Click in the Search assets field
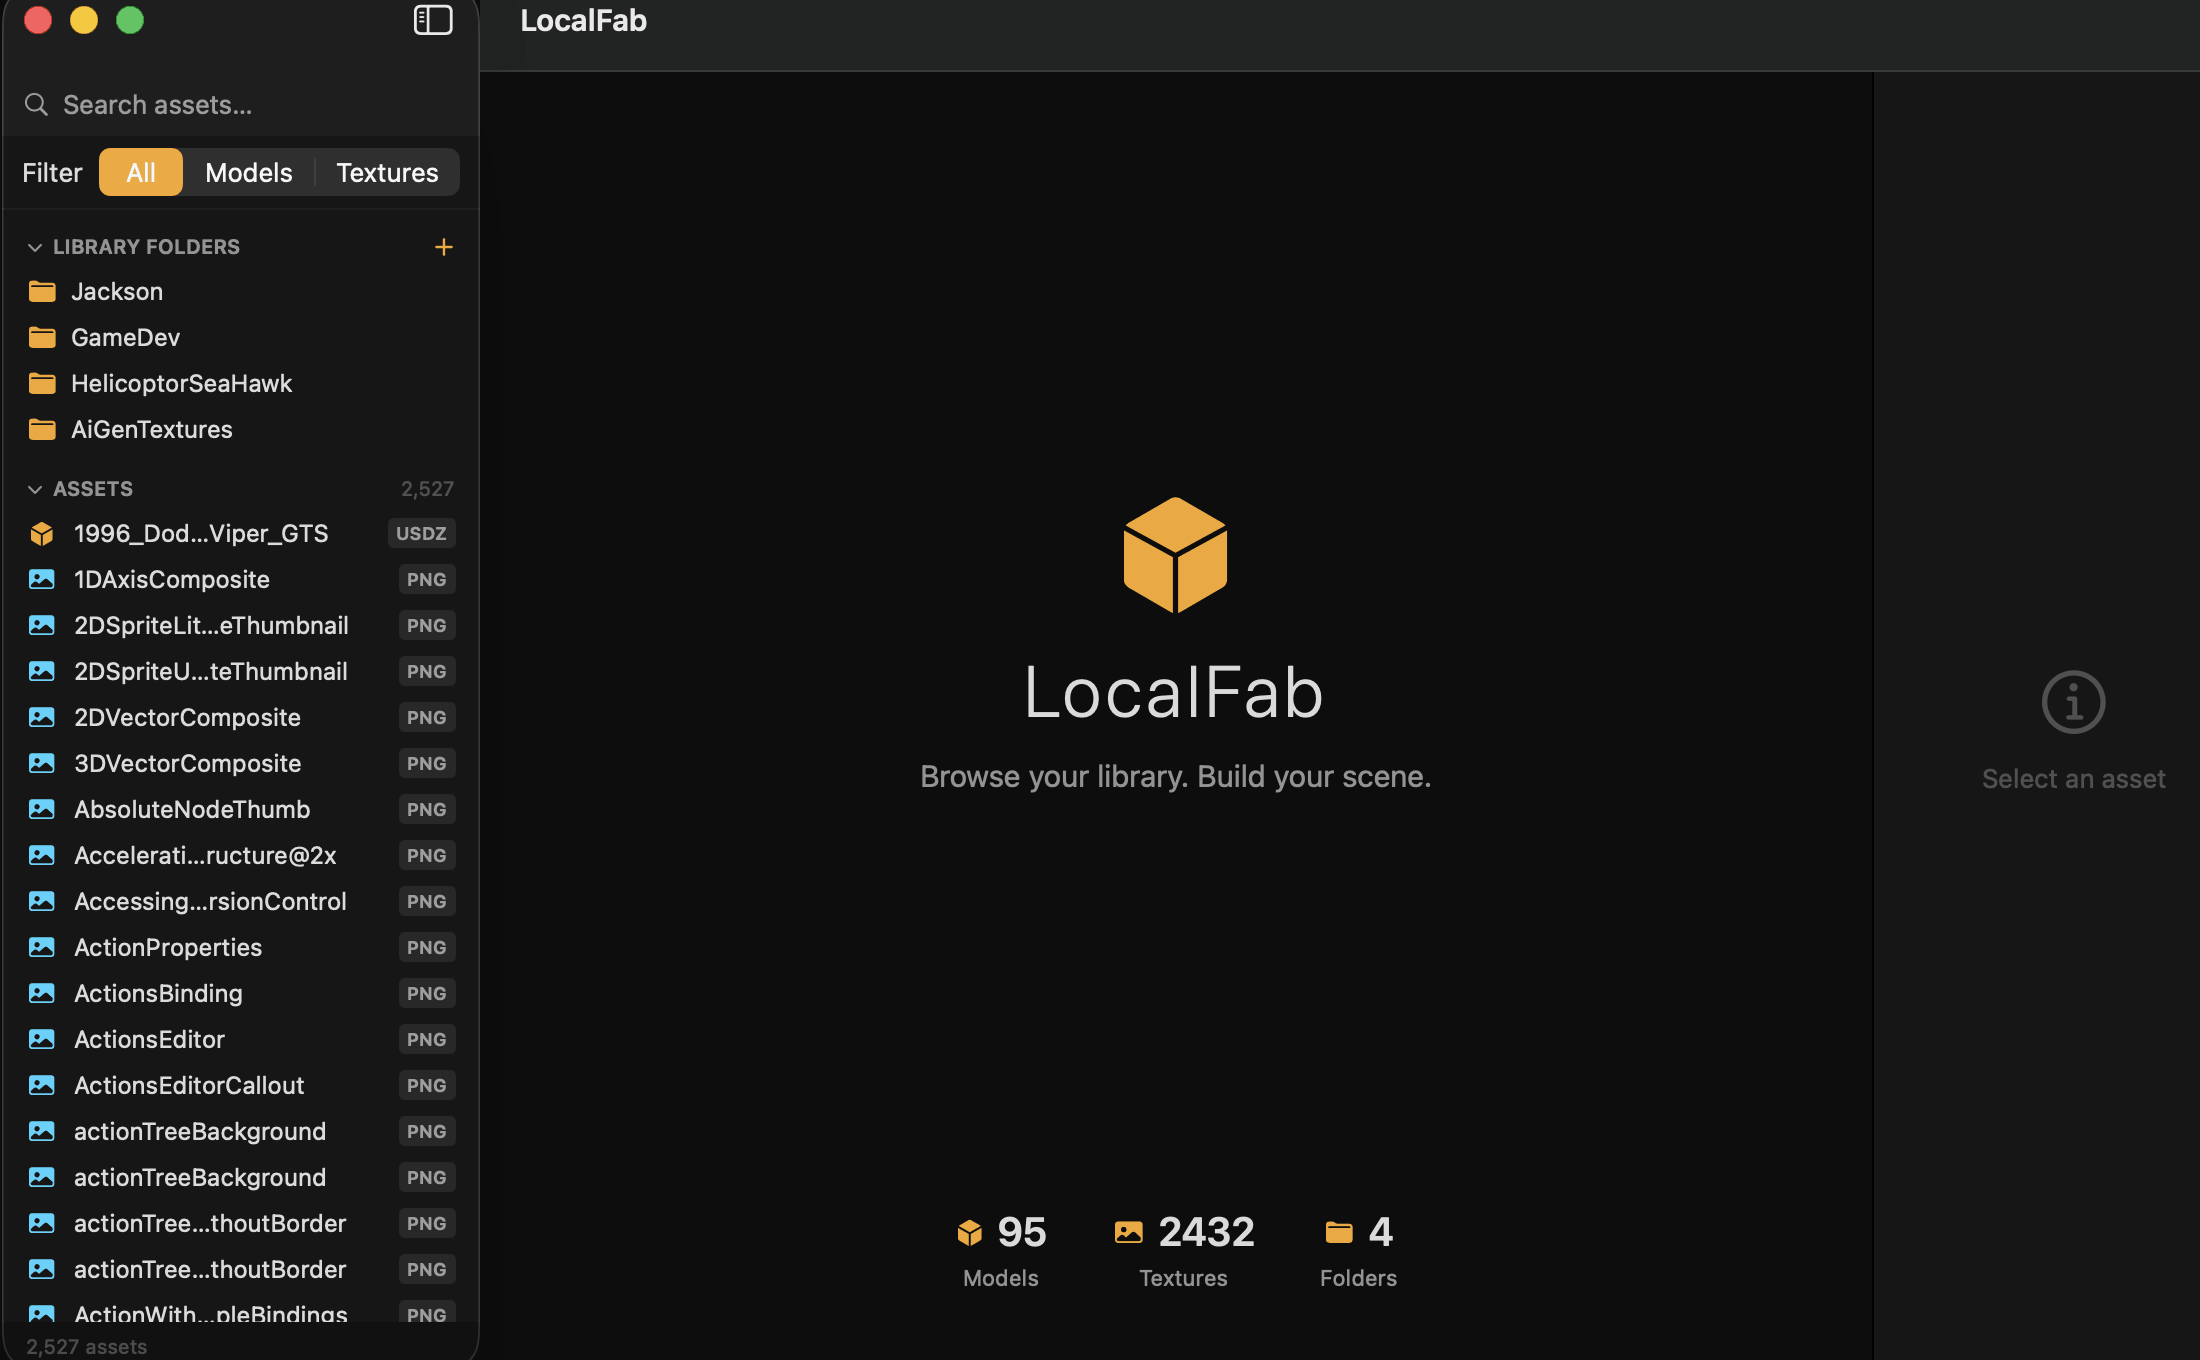The image size is (2200, 1360). tap(240, 104)
